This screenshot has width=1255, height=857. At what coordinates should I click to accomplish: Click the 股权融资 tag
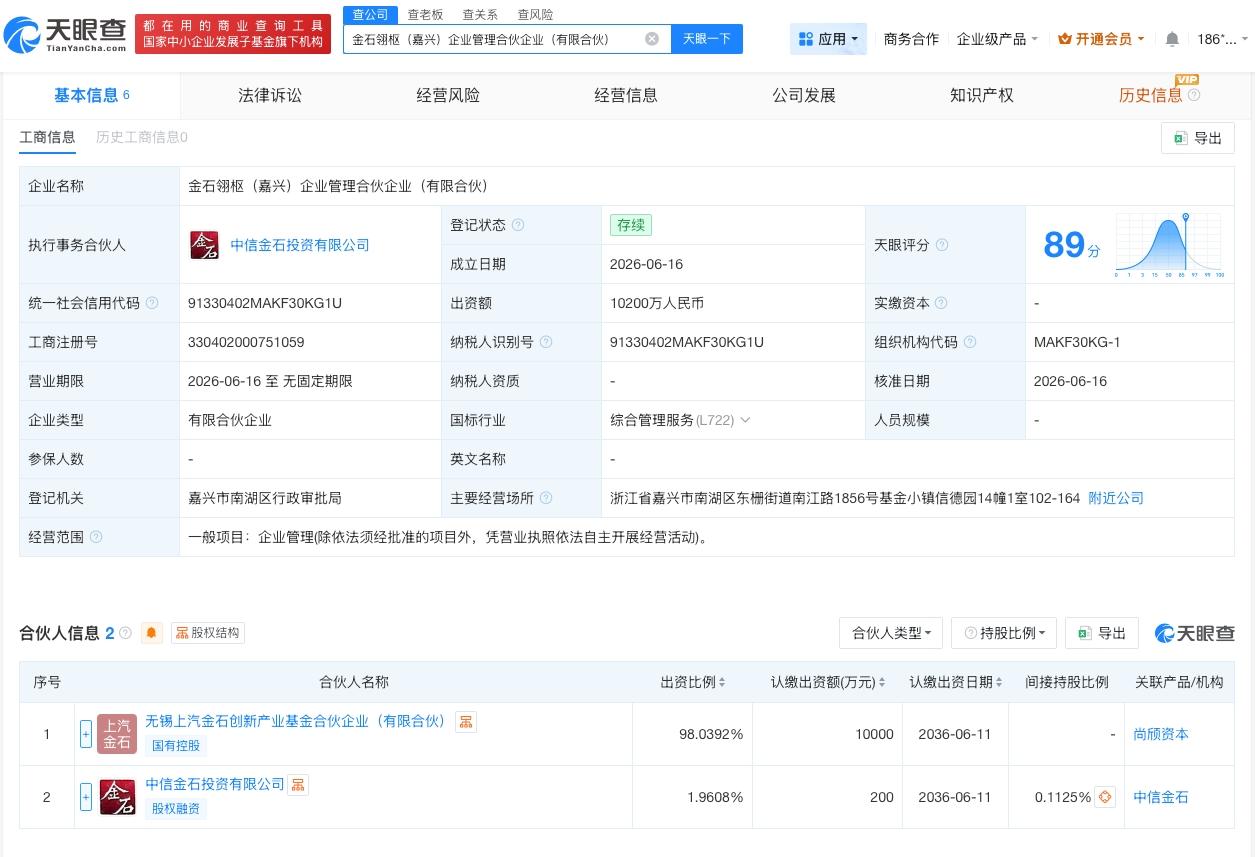(176, 809)
